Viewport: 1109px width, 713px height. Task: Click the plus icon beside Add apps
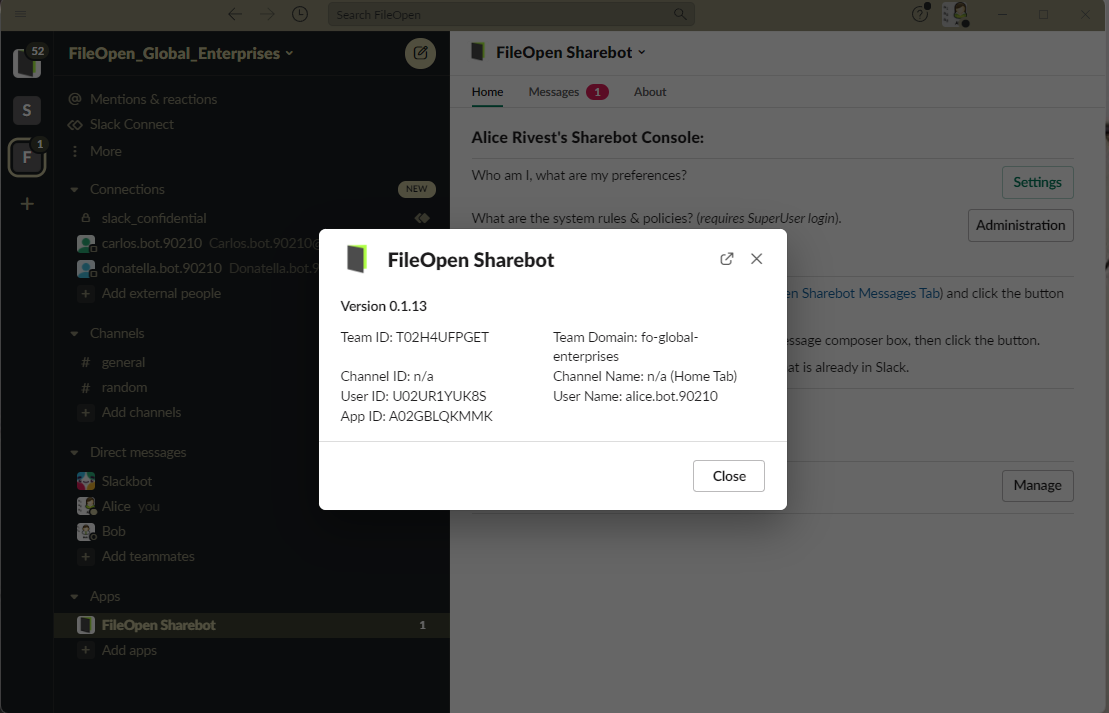click(x=86, y=651)
